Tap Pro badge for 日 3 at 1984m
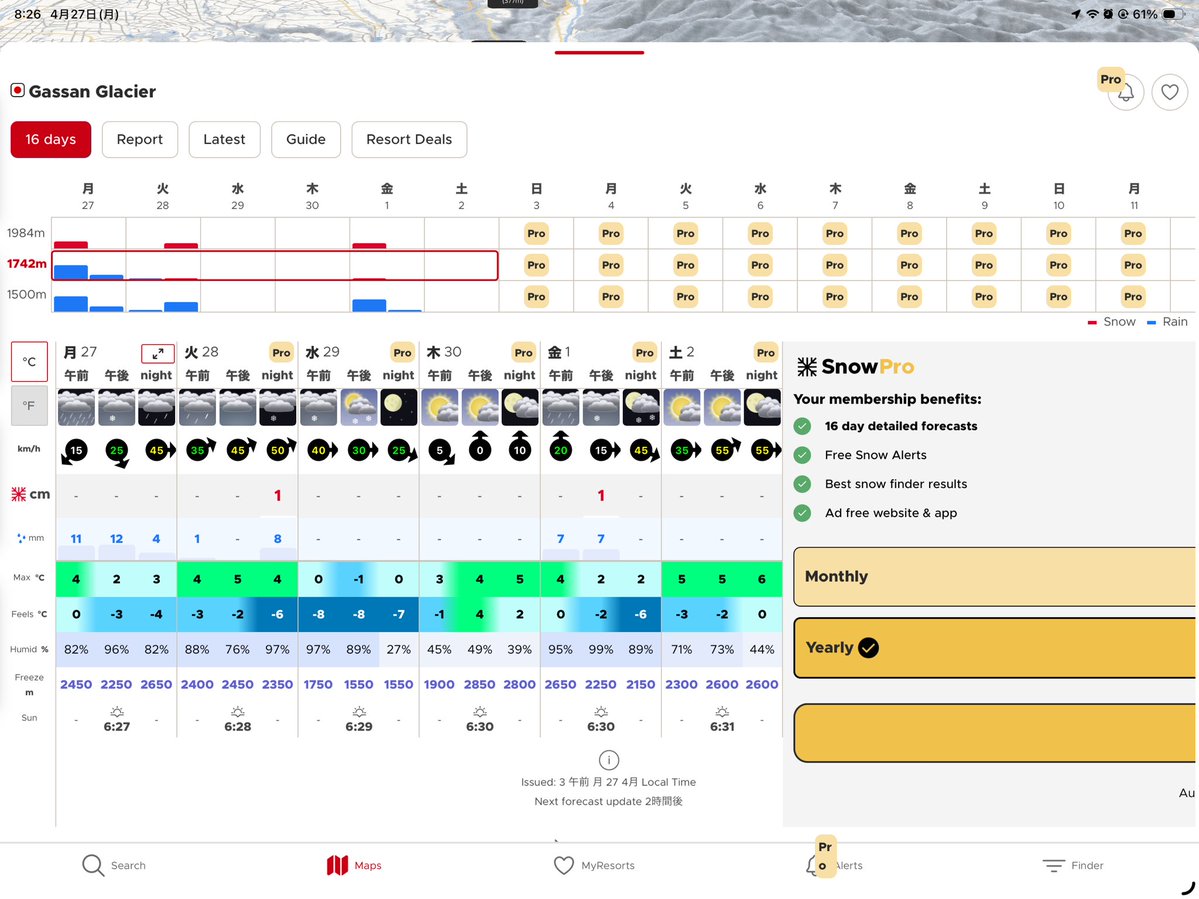 536,234
